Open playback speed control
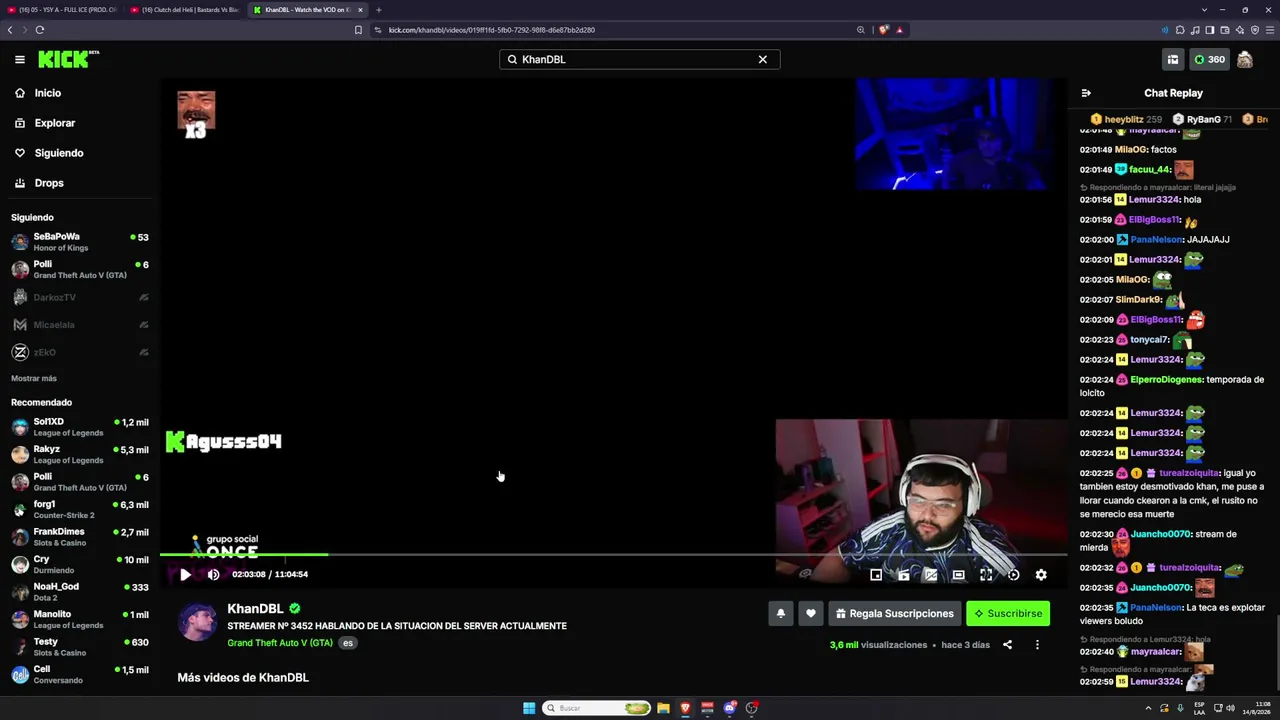 pos(1013,574)
